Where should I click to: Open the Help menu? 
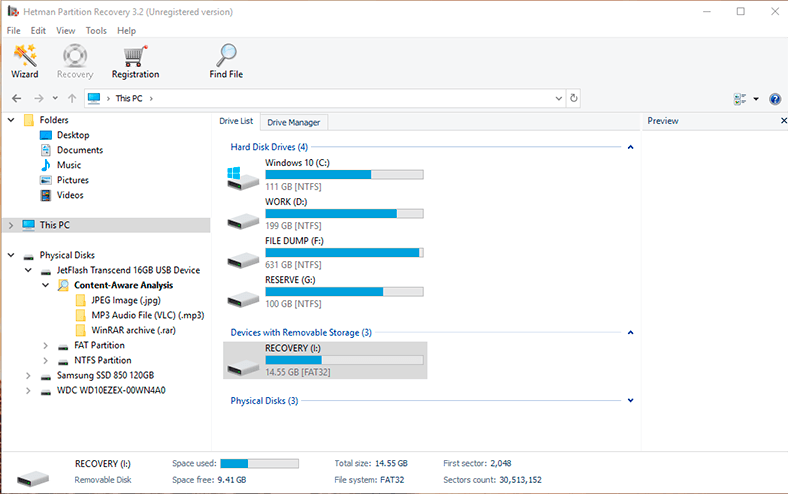pos(127,31)
